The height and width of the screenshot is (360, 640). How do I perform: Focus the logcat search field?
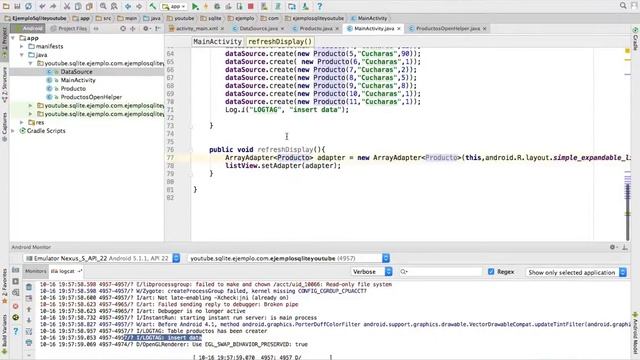point(440,271)
